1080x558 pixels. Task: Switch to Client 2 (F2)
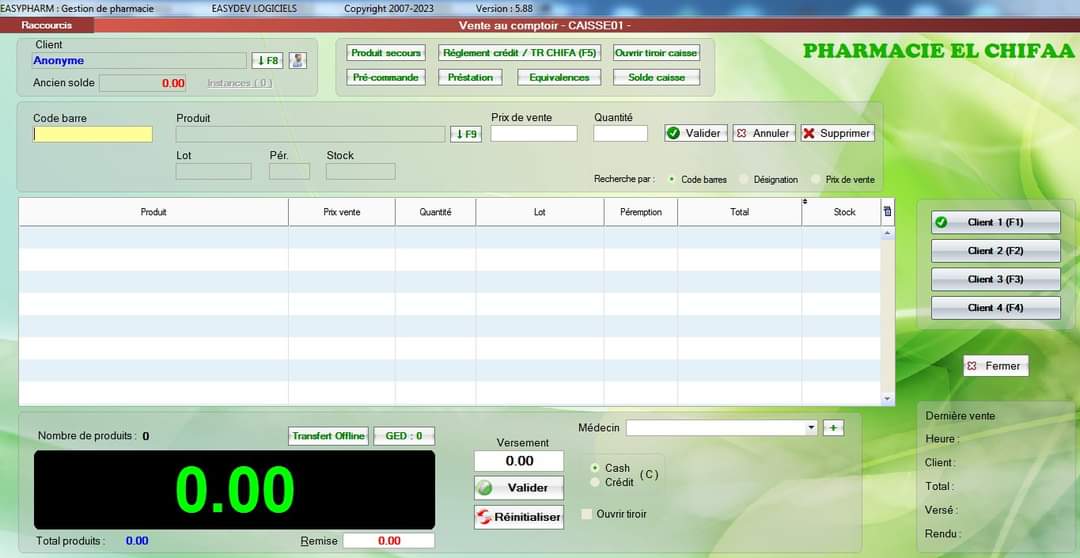tap(995, 251)
